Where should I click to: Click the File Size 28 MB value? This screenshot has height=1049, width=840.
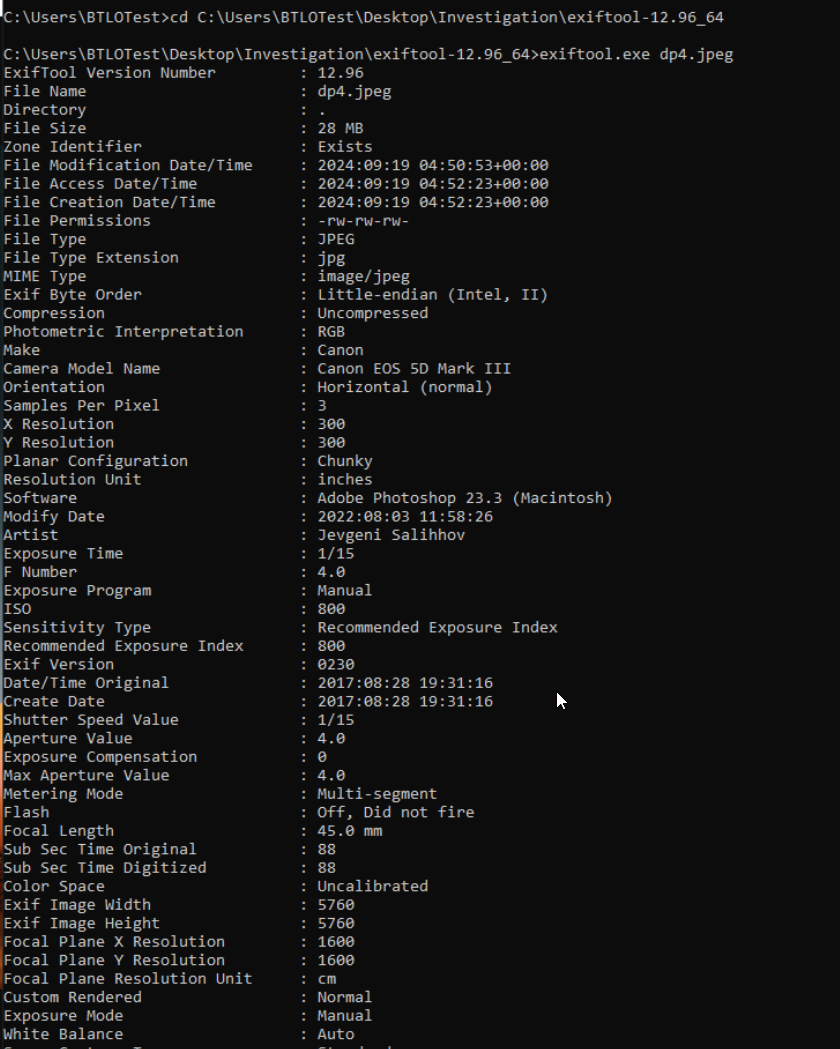340,128
